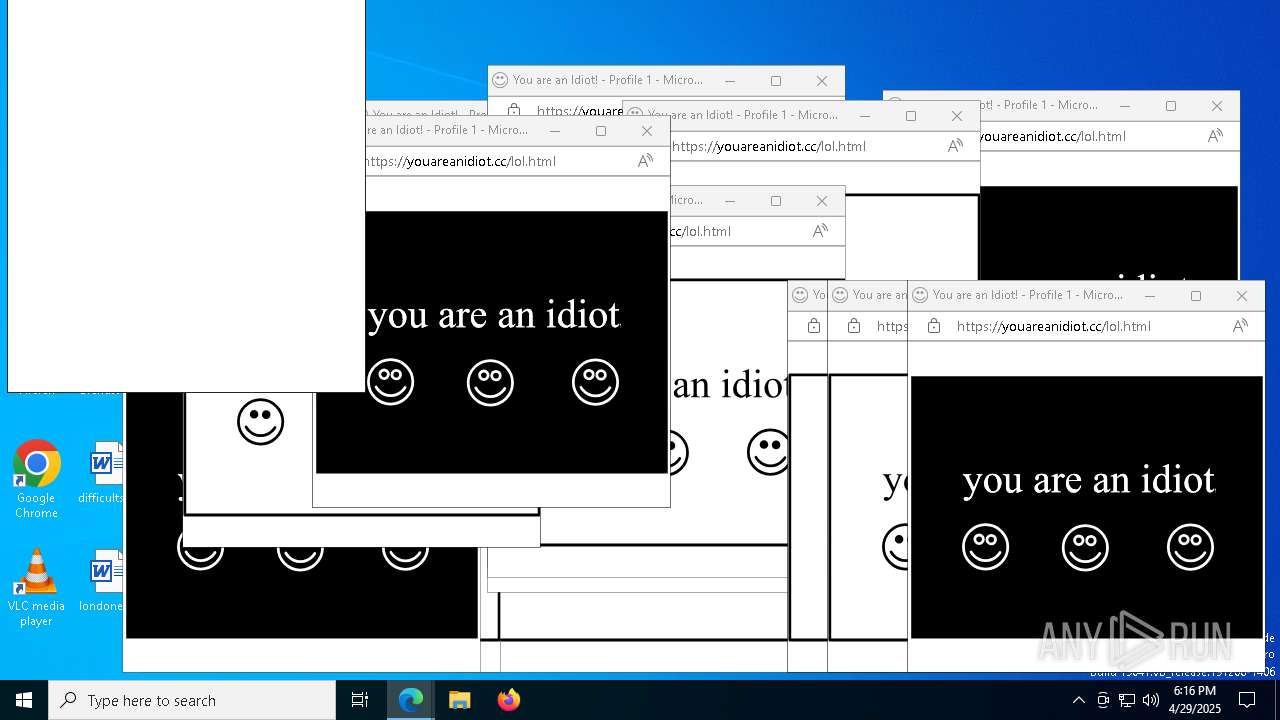The width and height of the screenshot is (1280, 720).
Task: Click lock icon in the narrowest popup titled 'Yo'
Action: click(x=814, y=326)
